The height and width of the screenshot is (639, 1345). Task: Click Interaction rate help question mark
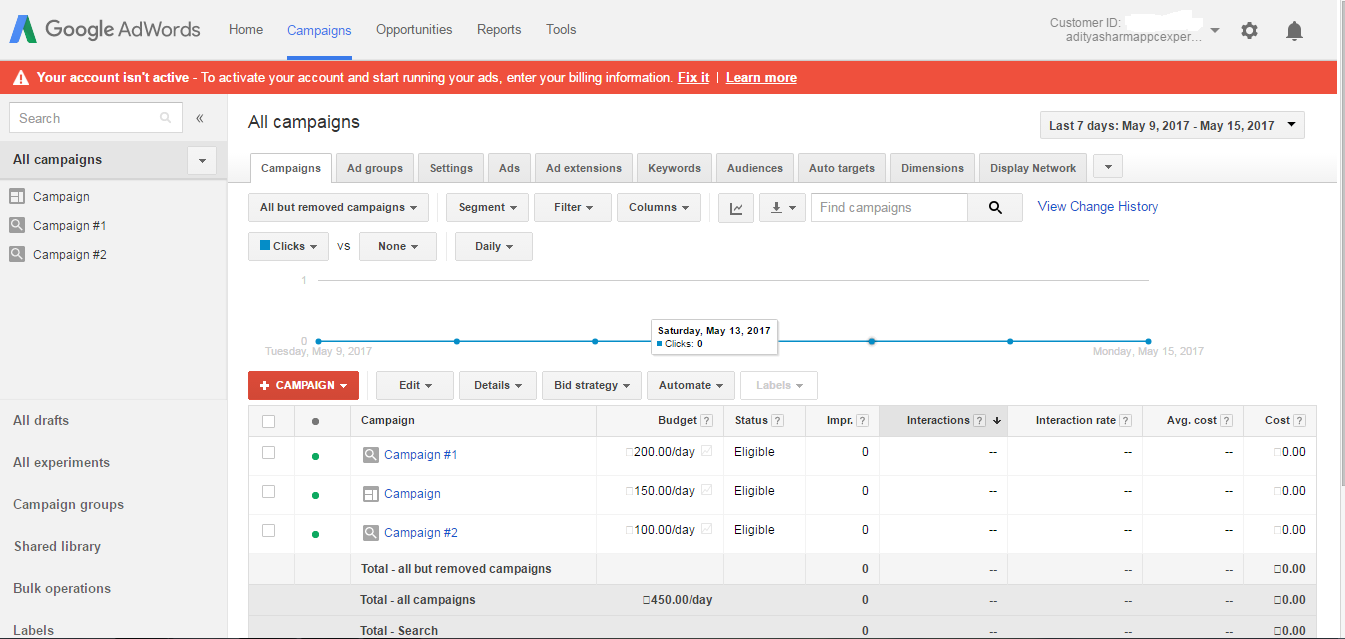coord(1126,421)
